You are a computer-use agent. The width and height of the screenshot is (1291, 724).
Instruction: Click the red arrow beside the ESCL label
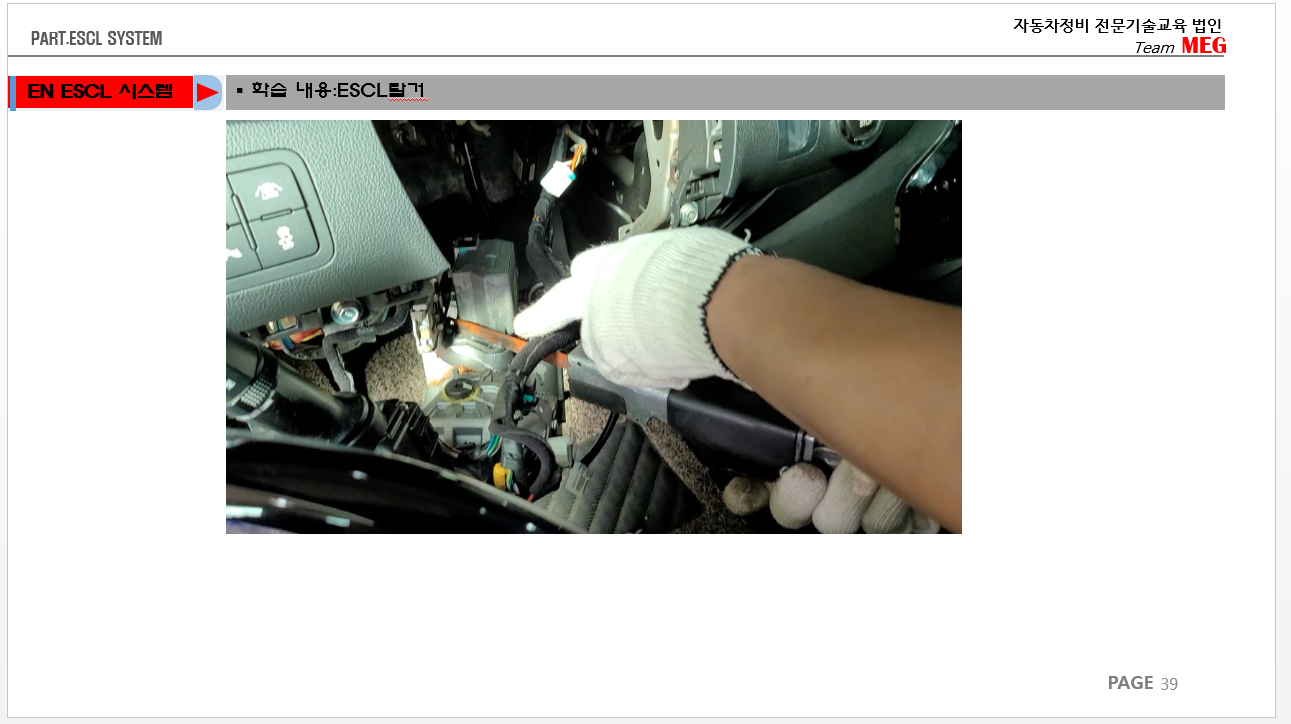tap(208, 93)
